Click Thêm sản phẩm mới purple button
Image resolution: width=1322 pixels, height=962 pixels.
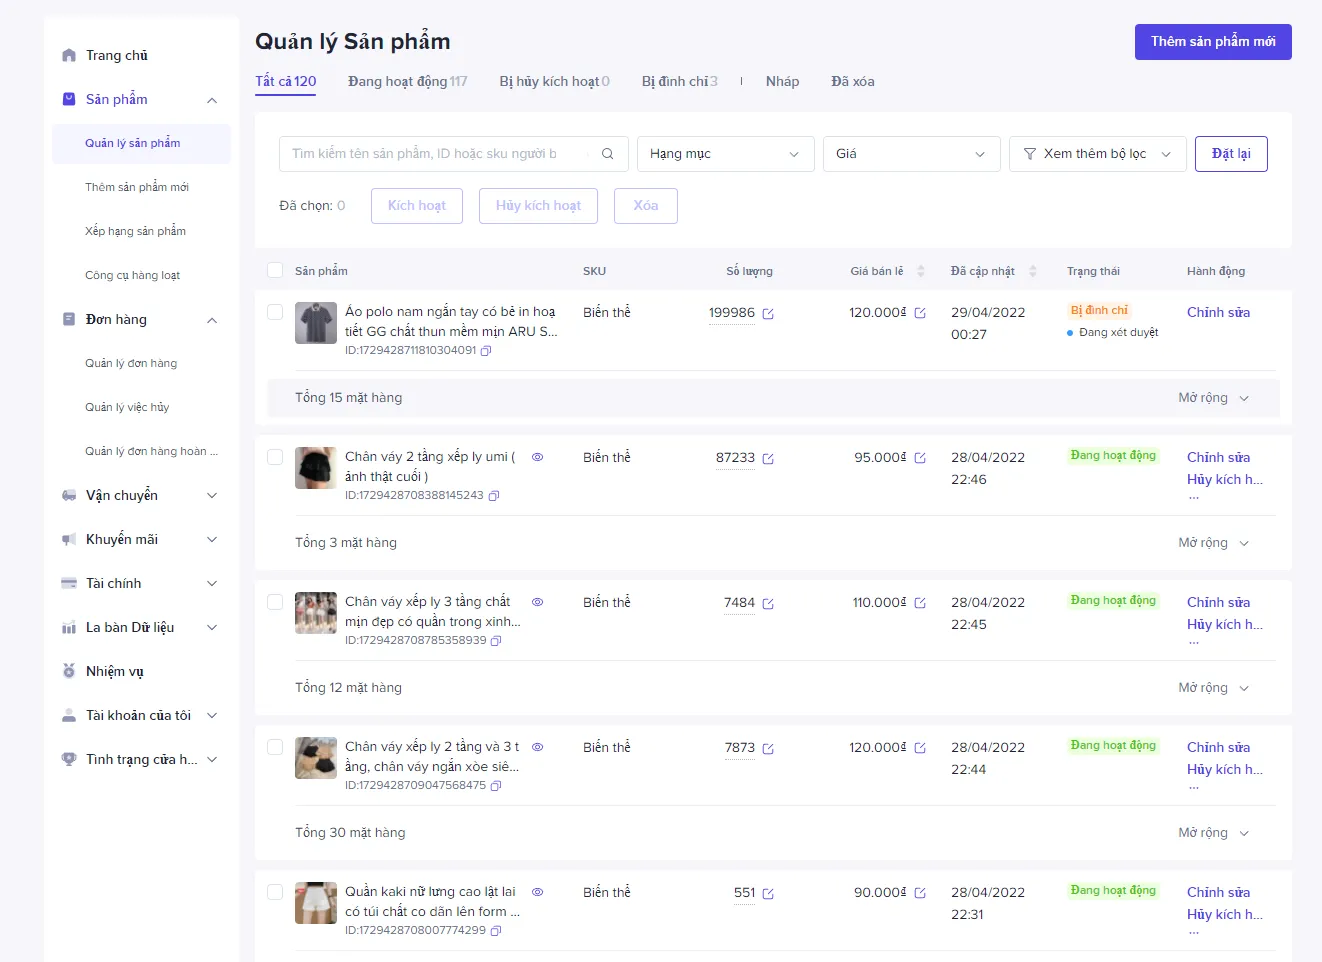point(1213,42)
